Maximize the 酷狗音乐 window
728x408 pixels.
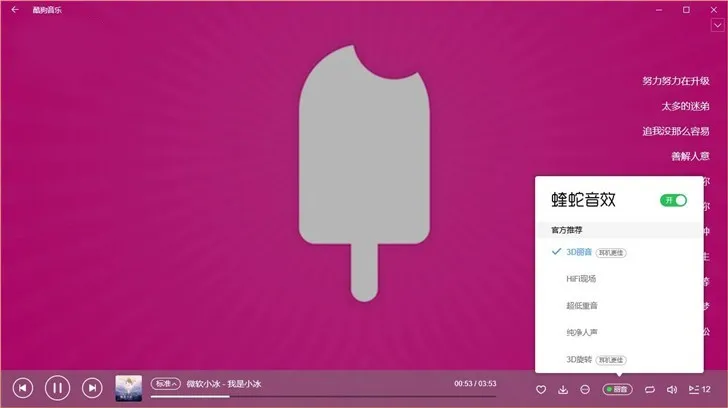[686, 10]
